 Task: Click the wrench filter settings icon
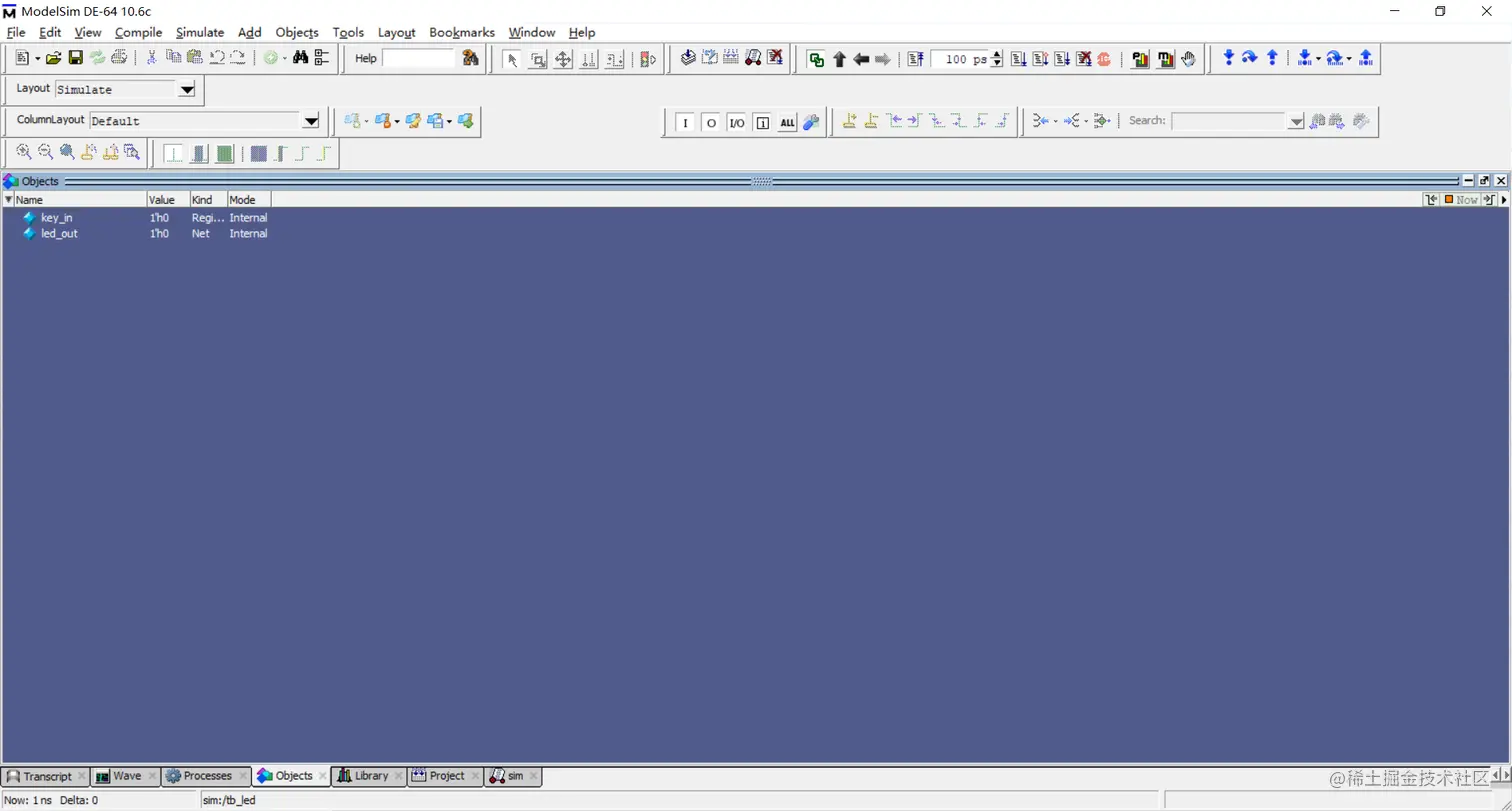point(811,122)
